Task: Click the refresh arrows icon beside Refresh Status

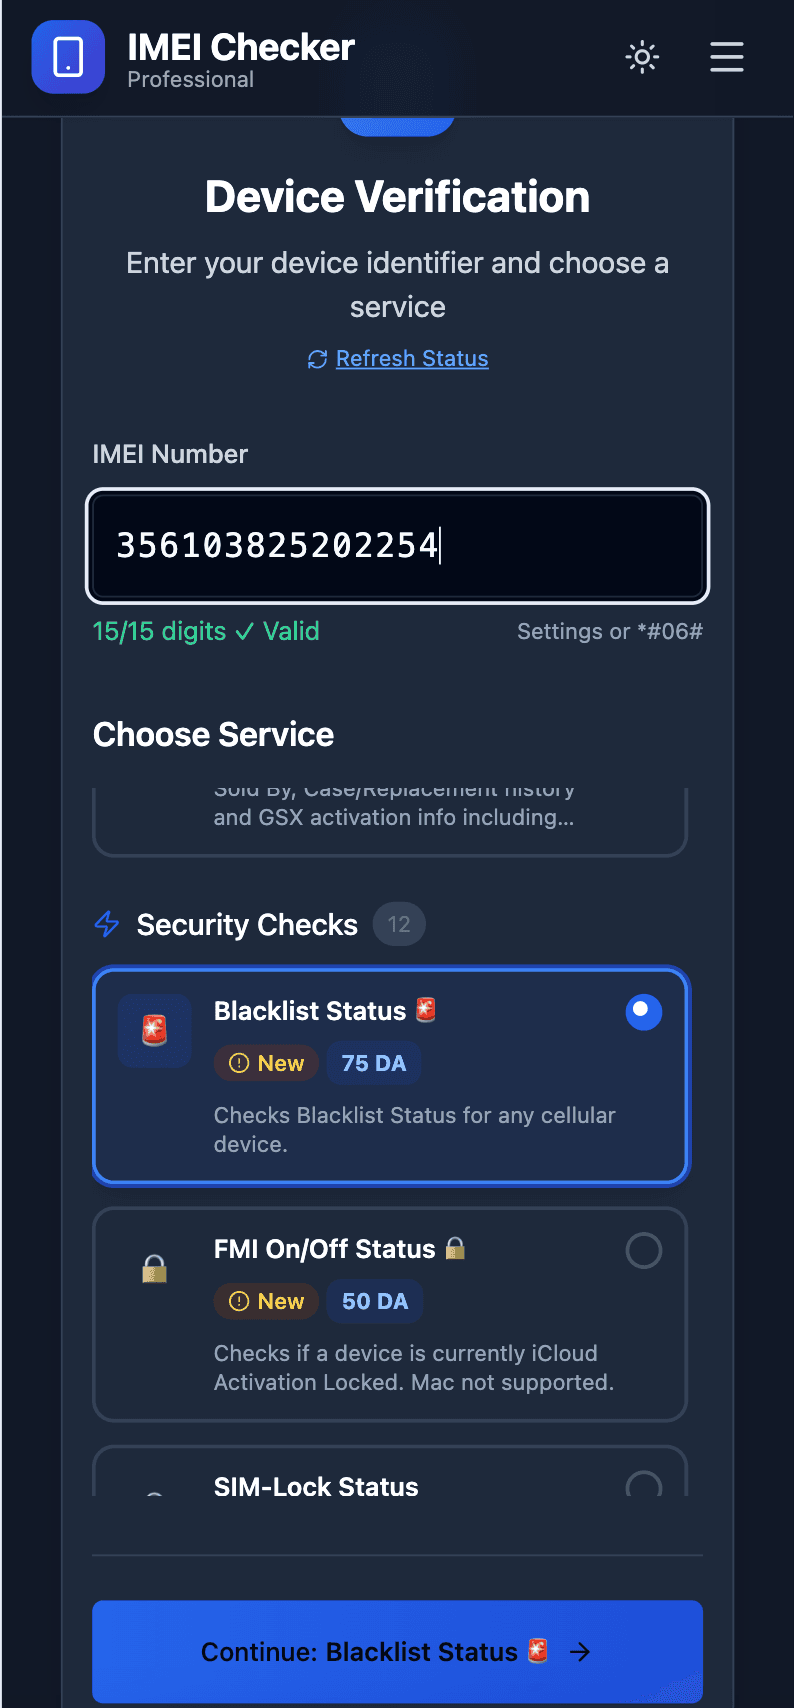Action: tap(317, 358)
